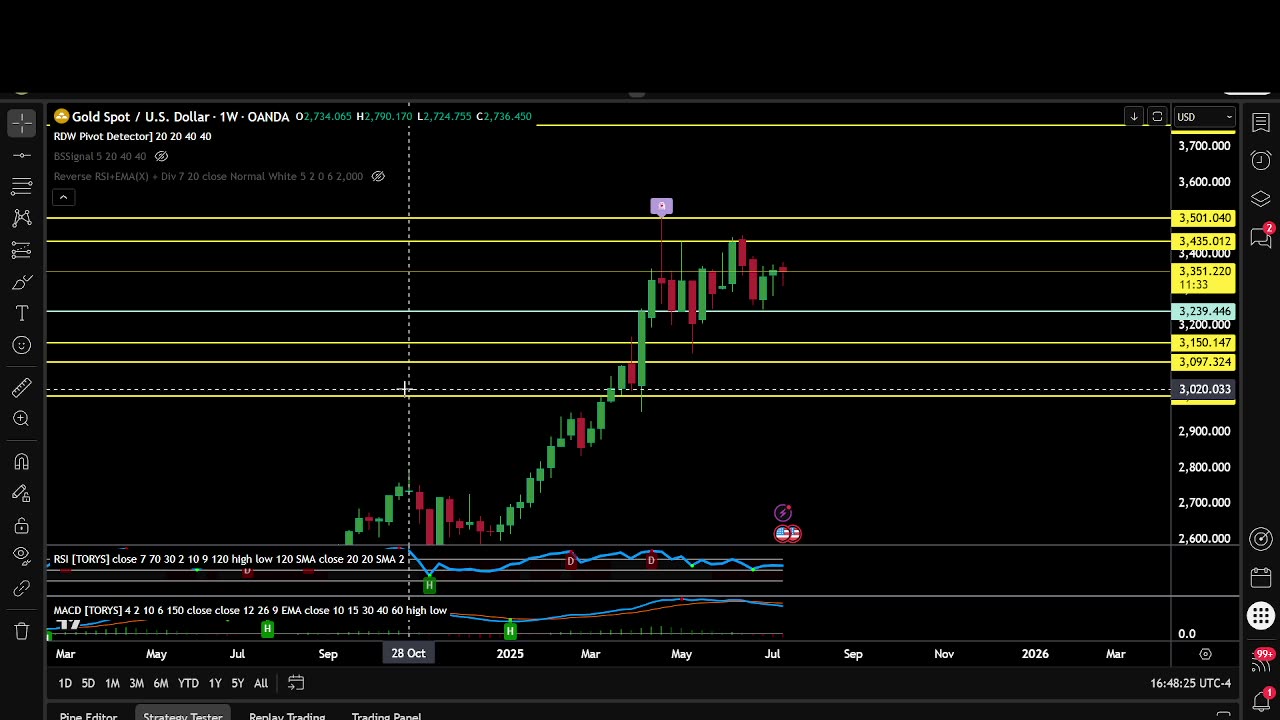
Task: Set time range to 6M
Action: pyautogui.click(x=160, y=683)
